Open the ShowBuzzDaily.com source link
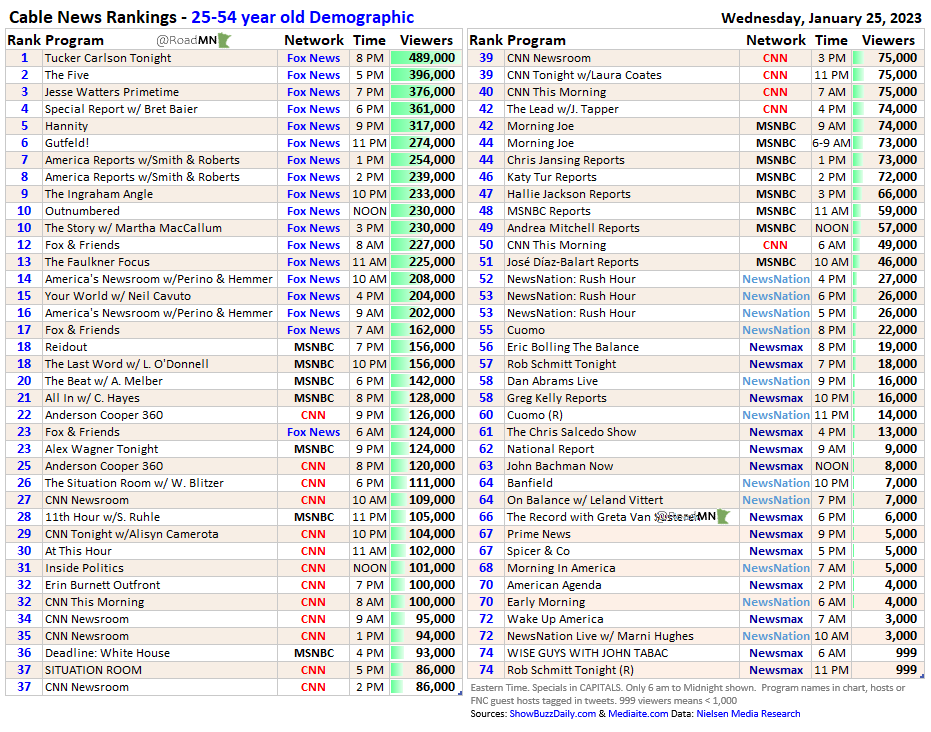Screen dimensions: 931x732 [552, 714]
